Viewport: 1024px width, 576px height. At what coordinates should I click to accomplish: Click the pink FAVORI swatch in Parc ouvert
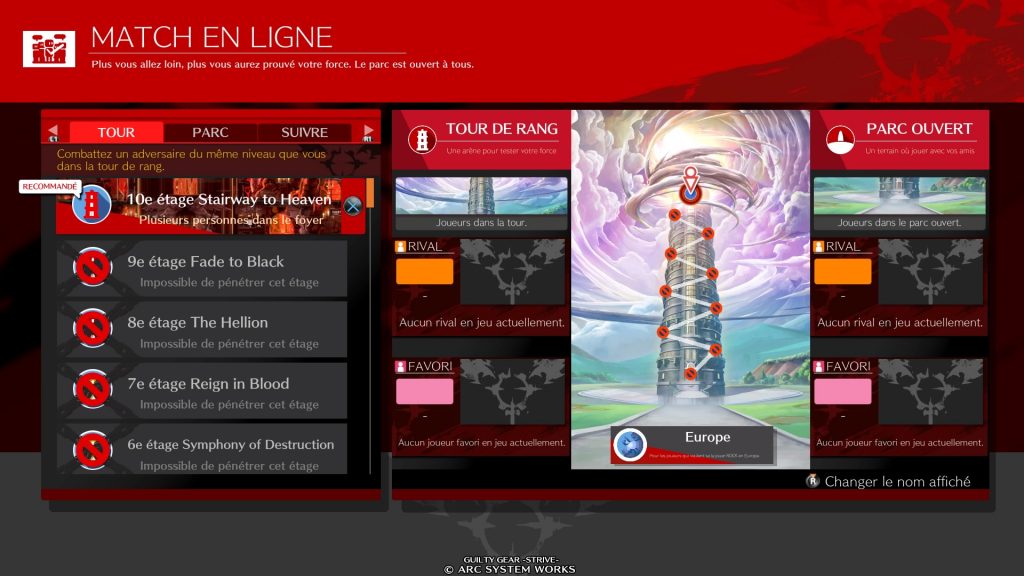pyautogui.click(x=842, y=392)
